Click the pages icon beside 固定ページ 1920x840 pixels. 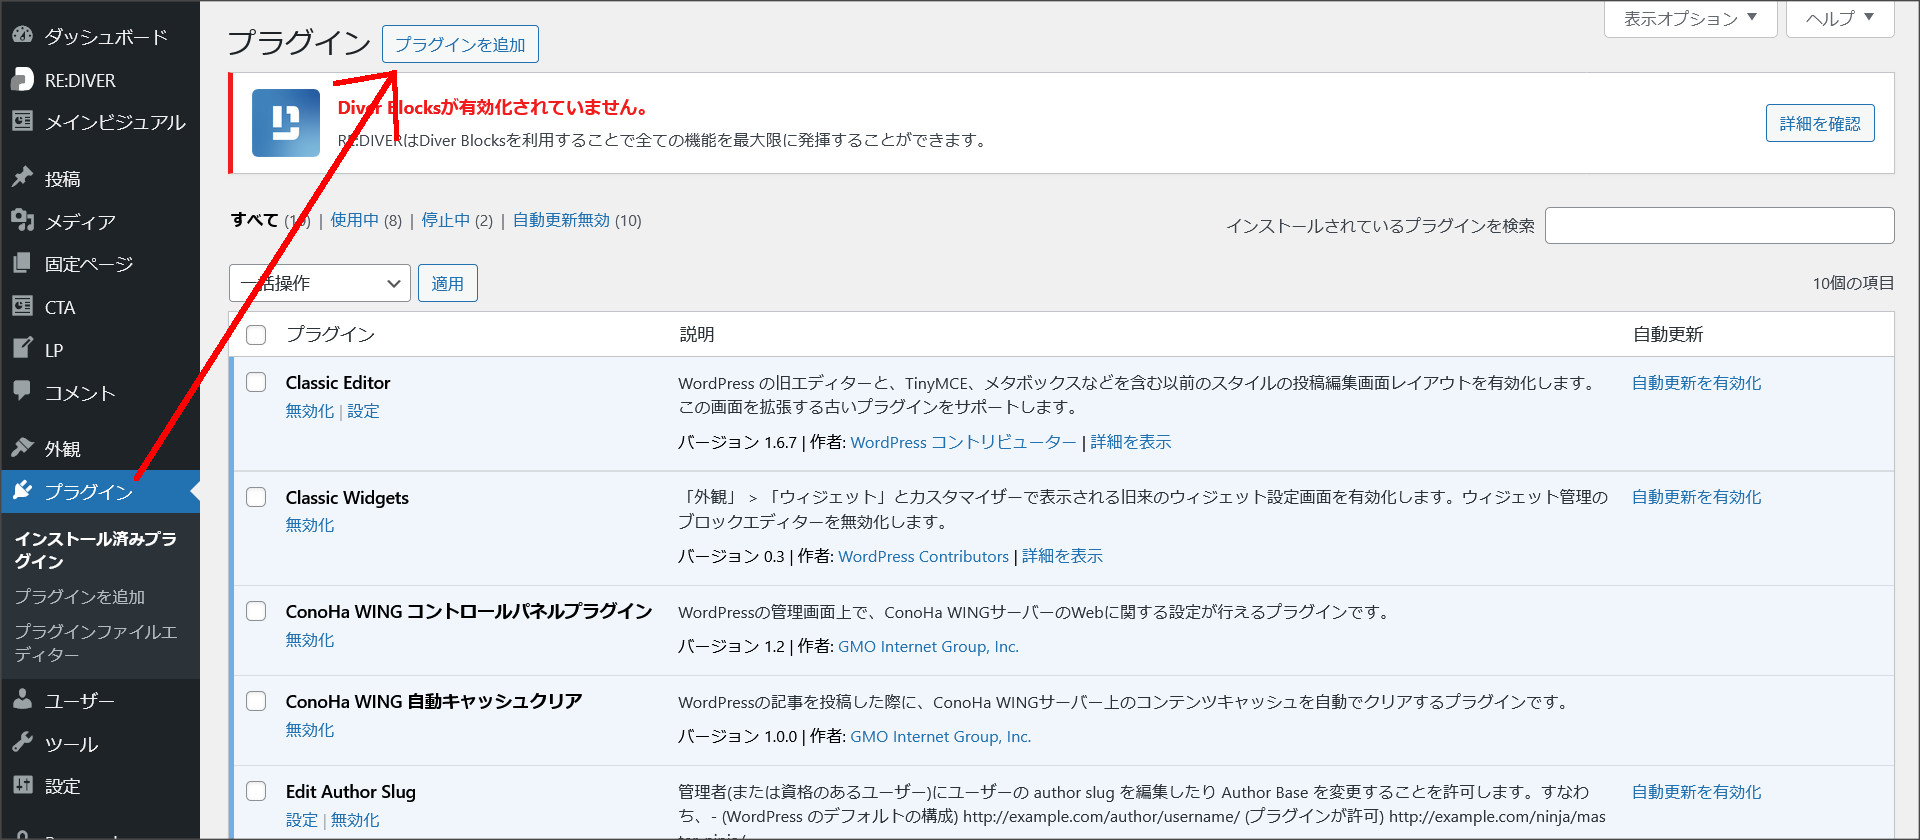click(x=22, y=264)
